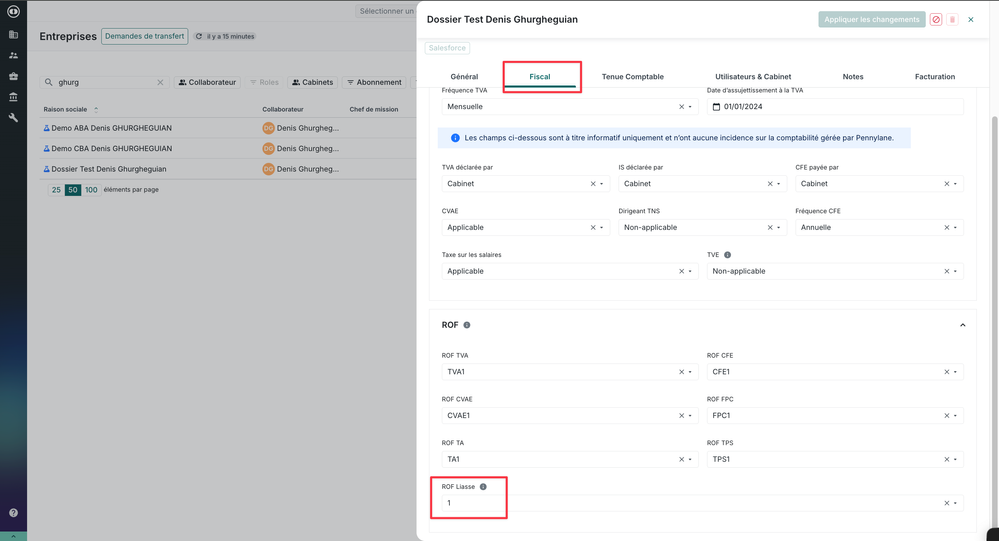Image resolution: width=999 pixels, height=541 pixels.
Task: Click the info icon next to ROF title
Action: [467, 325]
